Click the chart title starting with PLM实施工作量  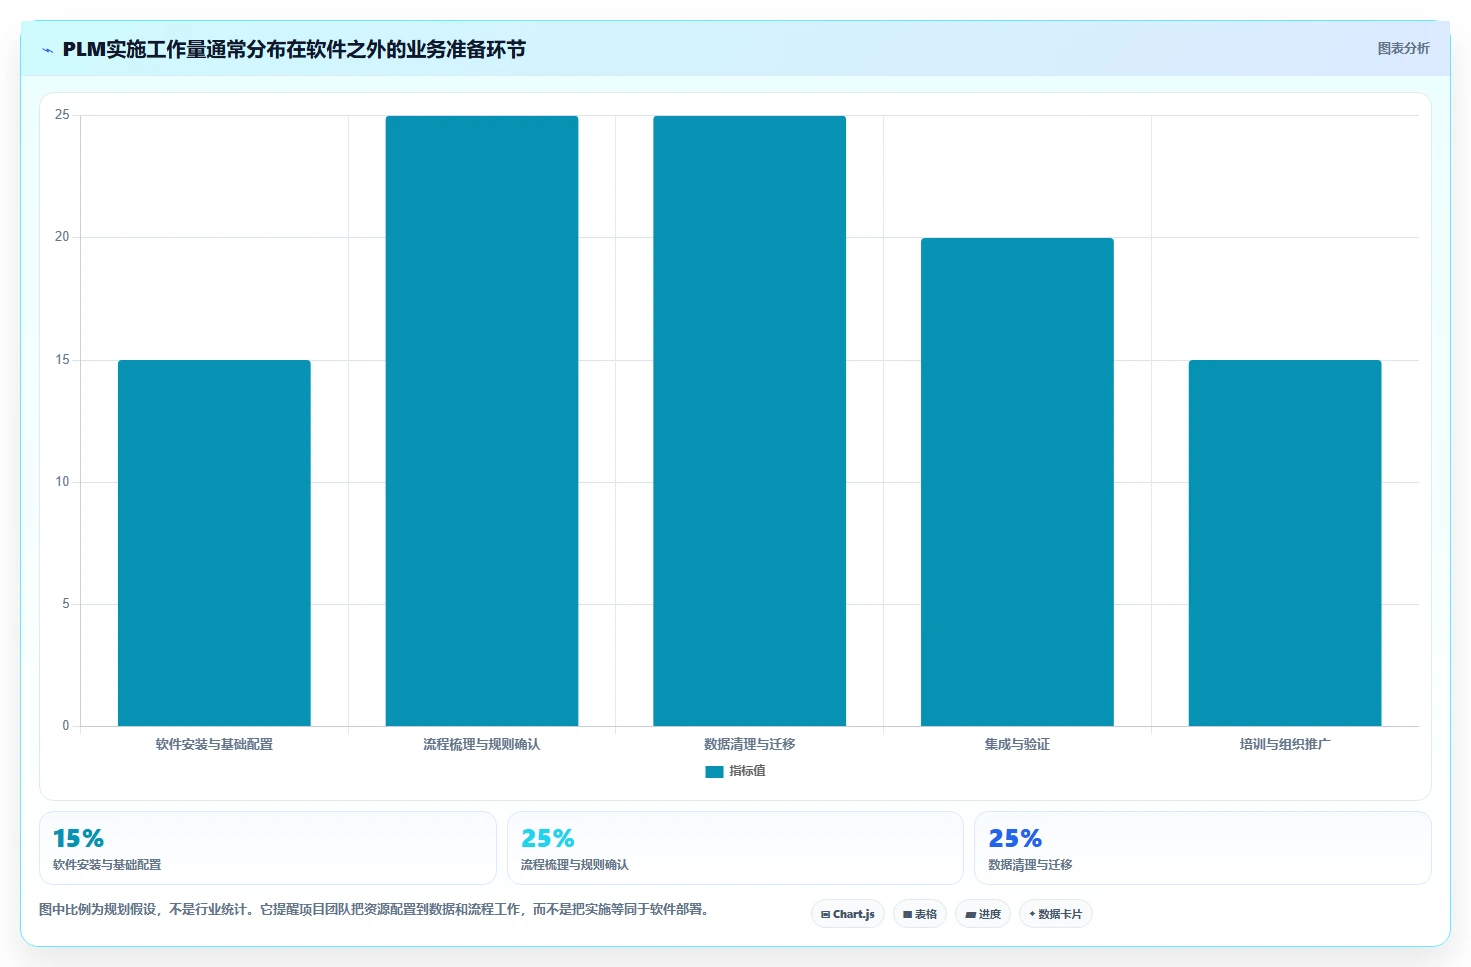(x=294, y=49)
